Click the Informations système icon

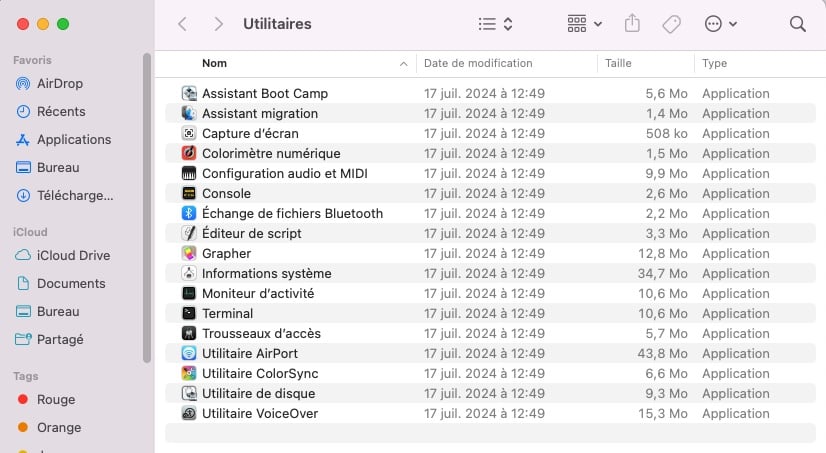click(189, 273)
